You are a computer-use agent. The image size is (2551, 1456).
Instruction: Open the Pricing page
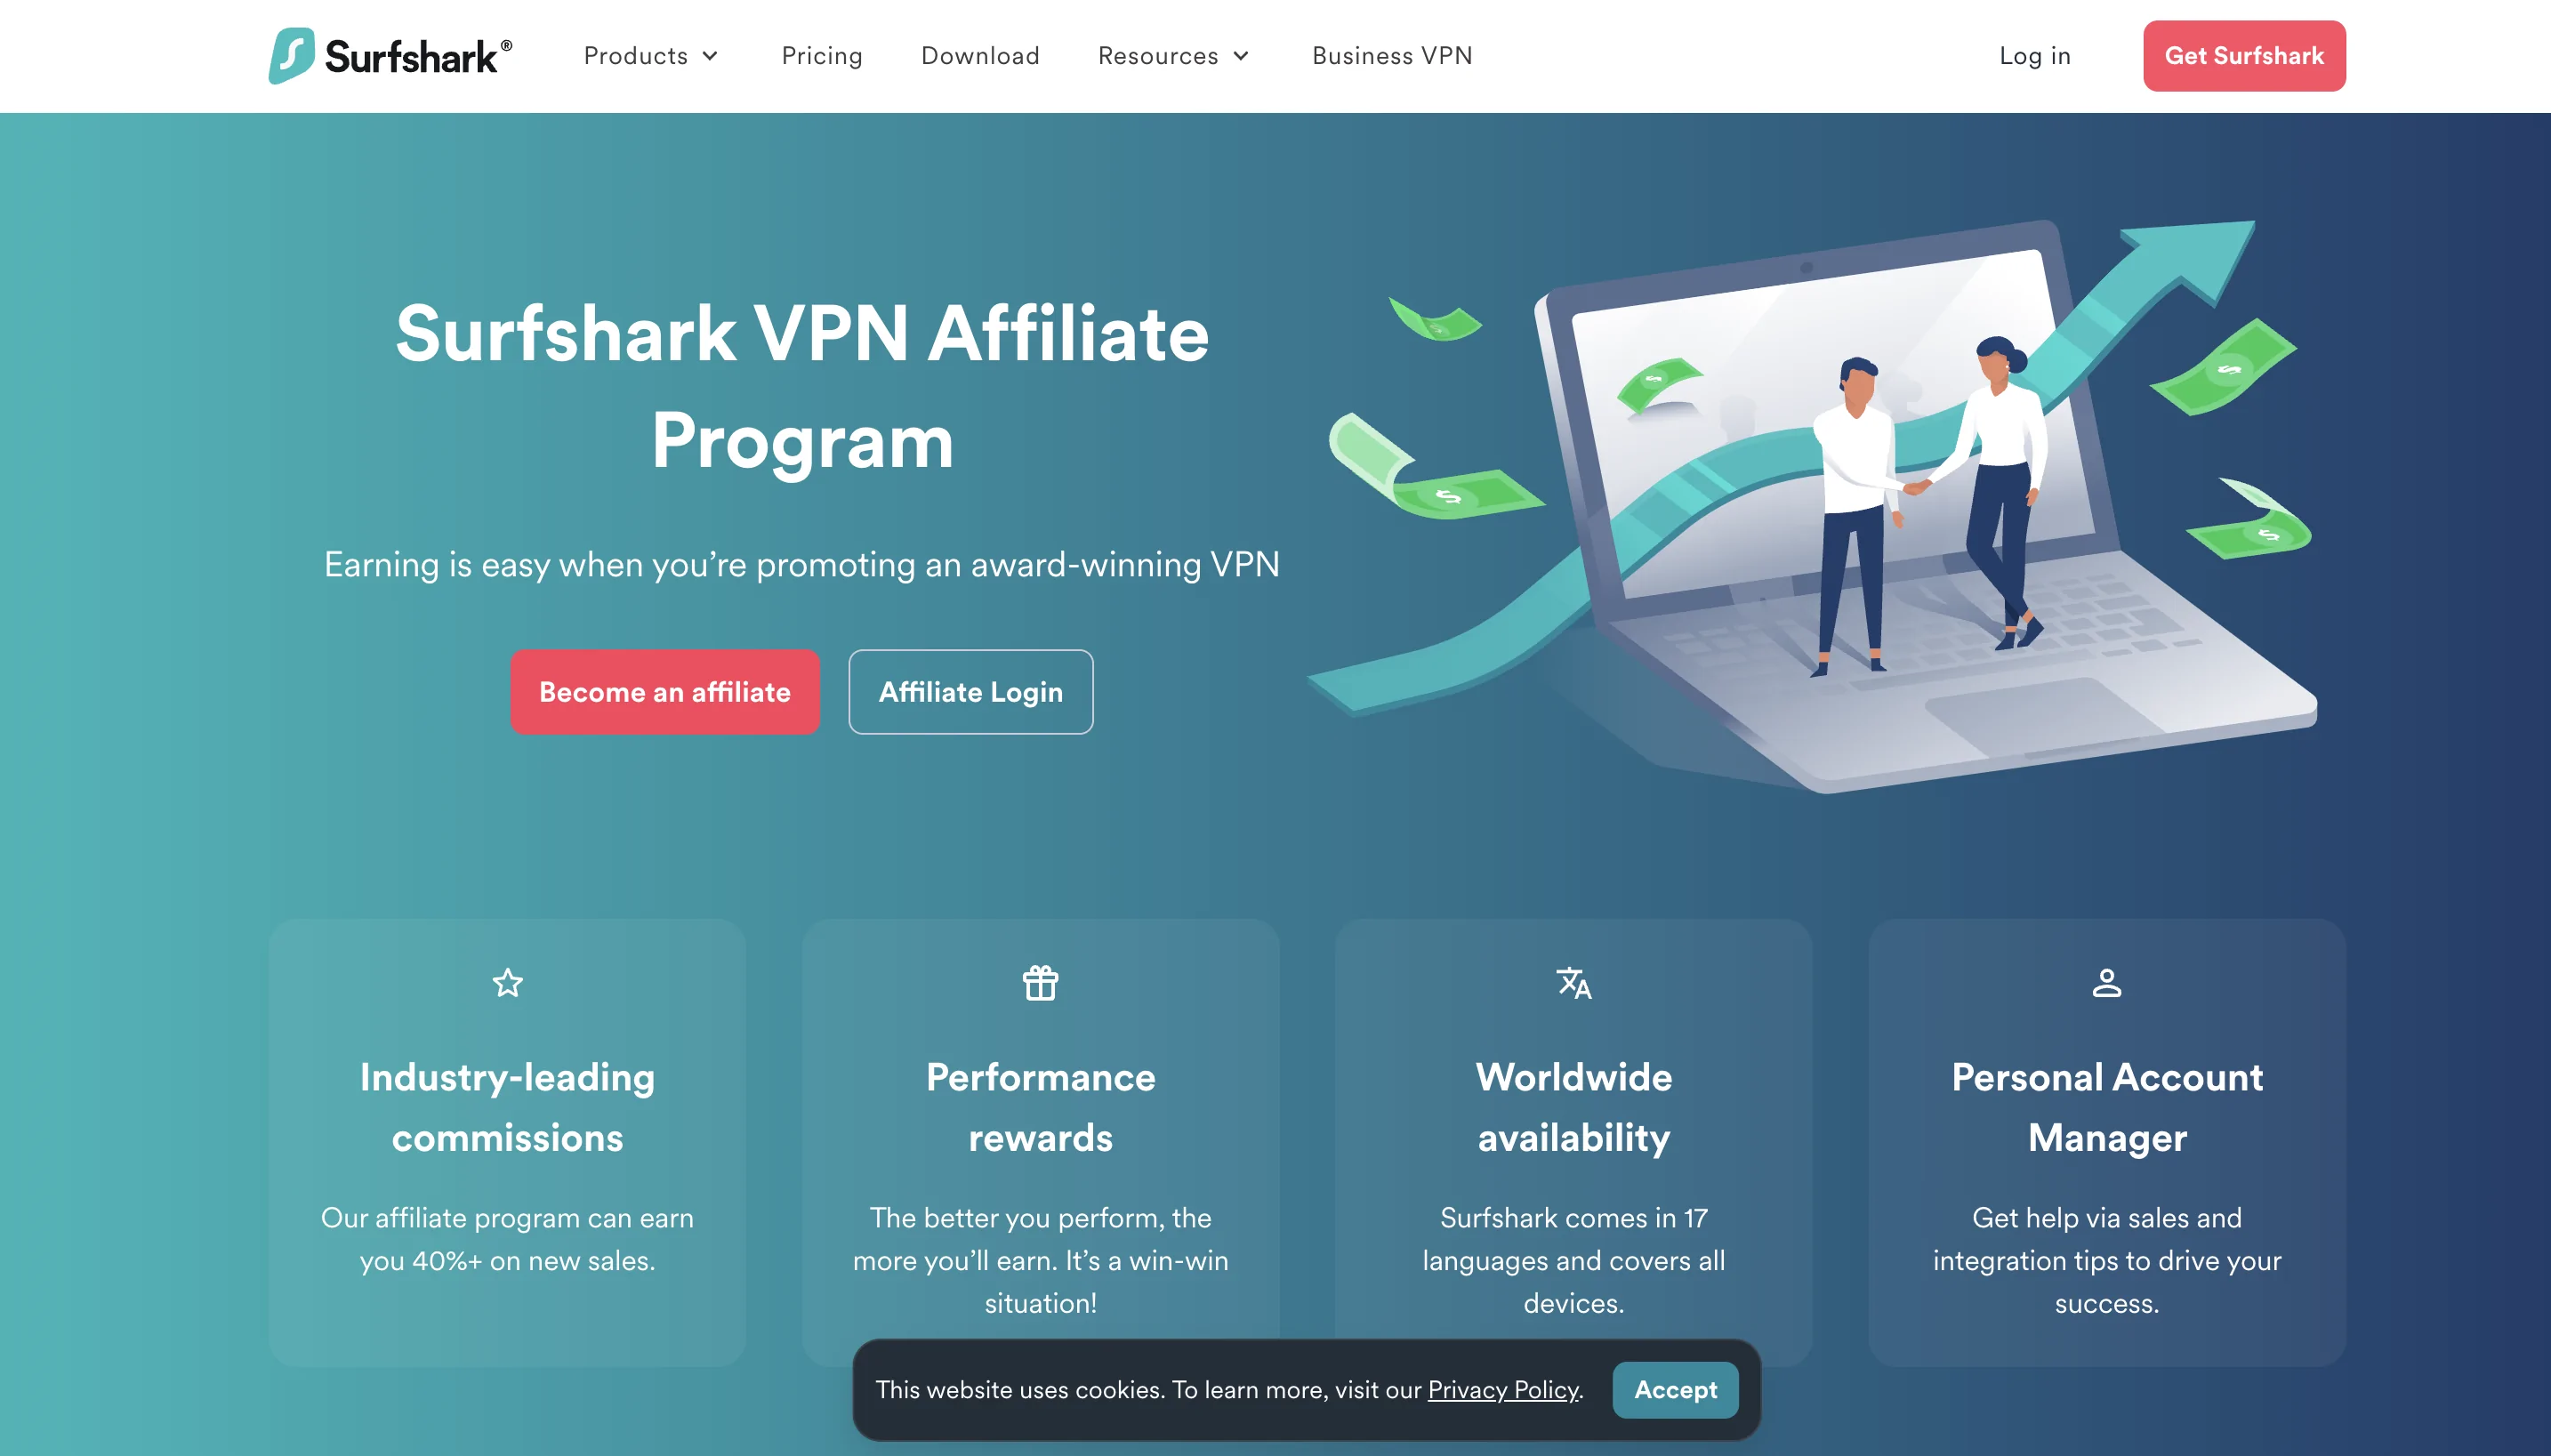pos(822,56)
